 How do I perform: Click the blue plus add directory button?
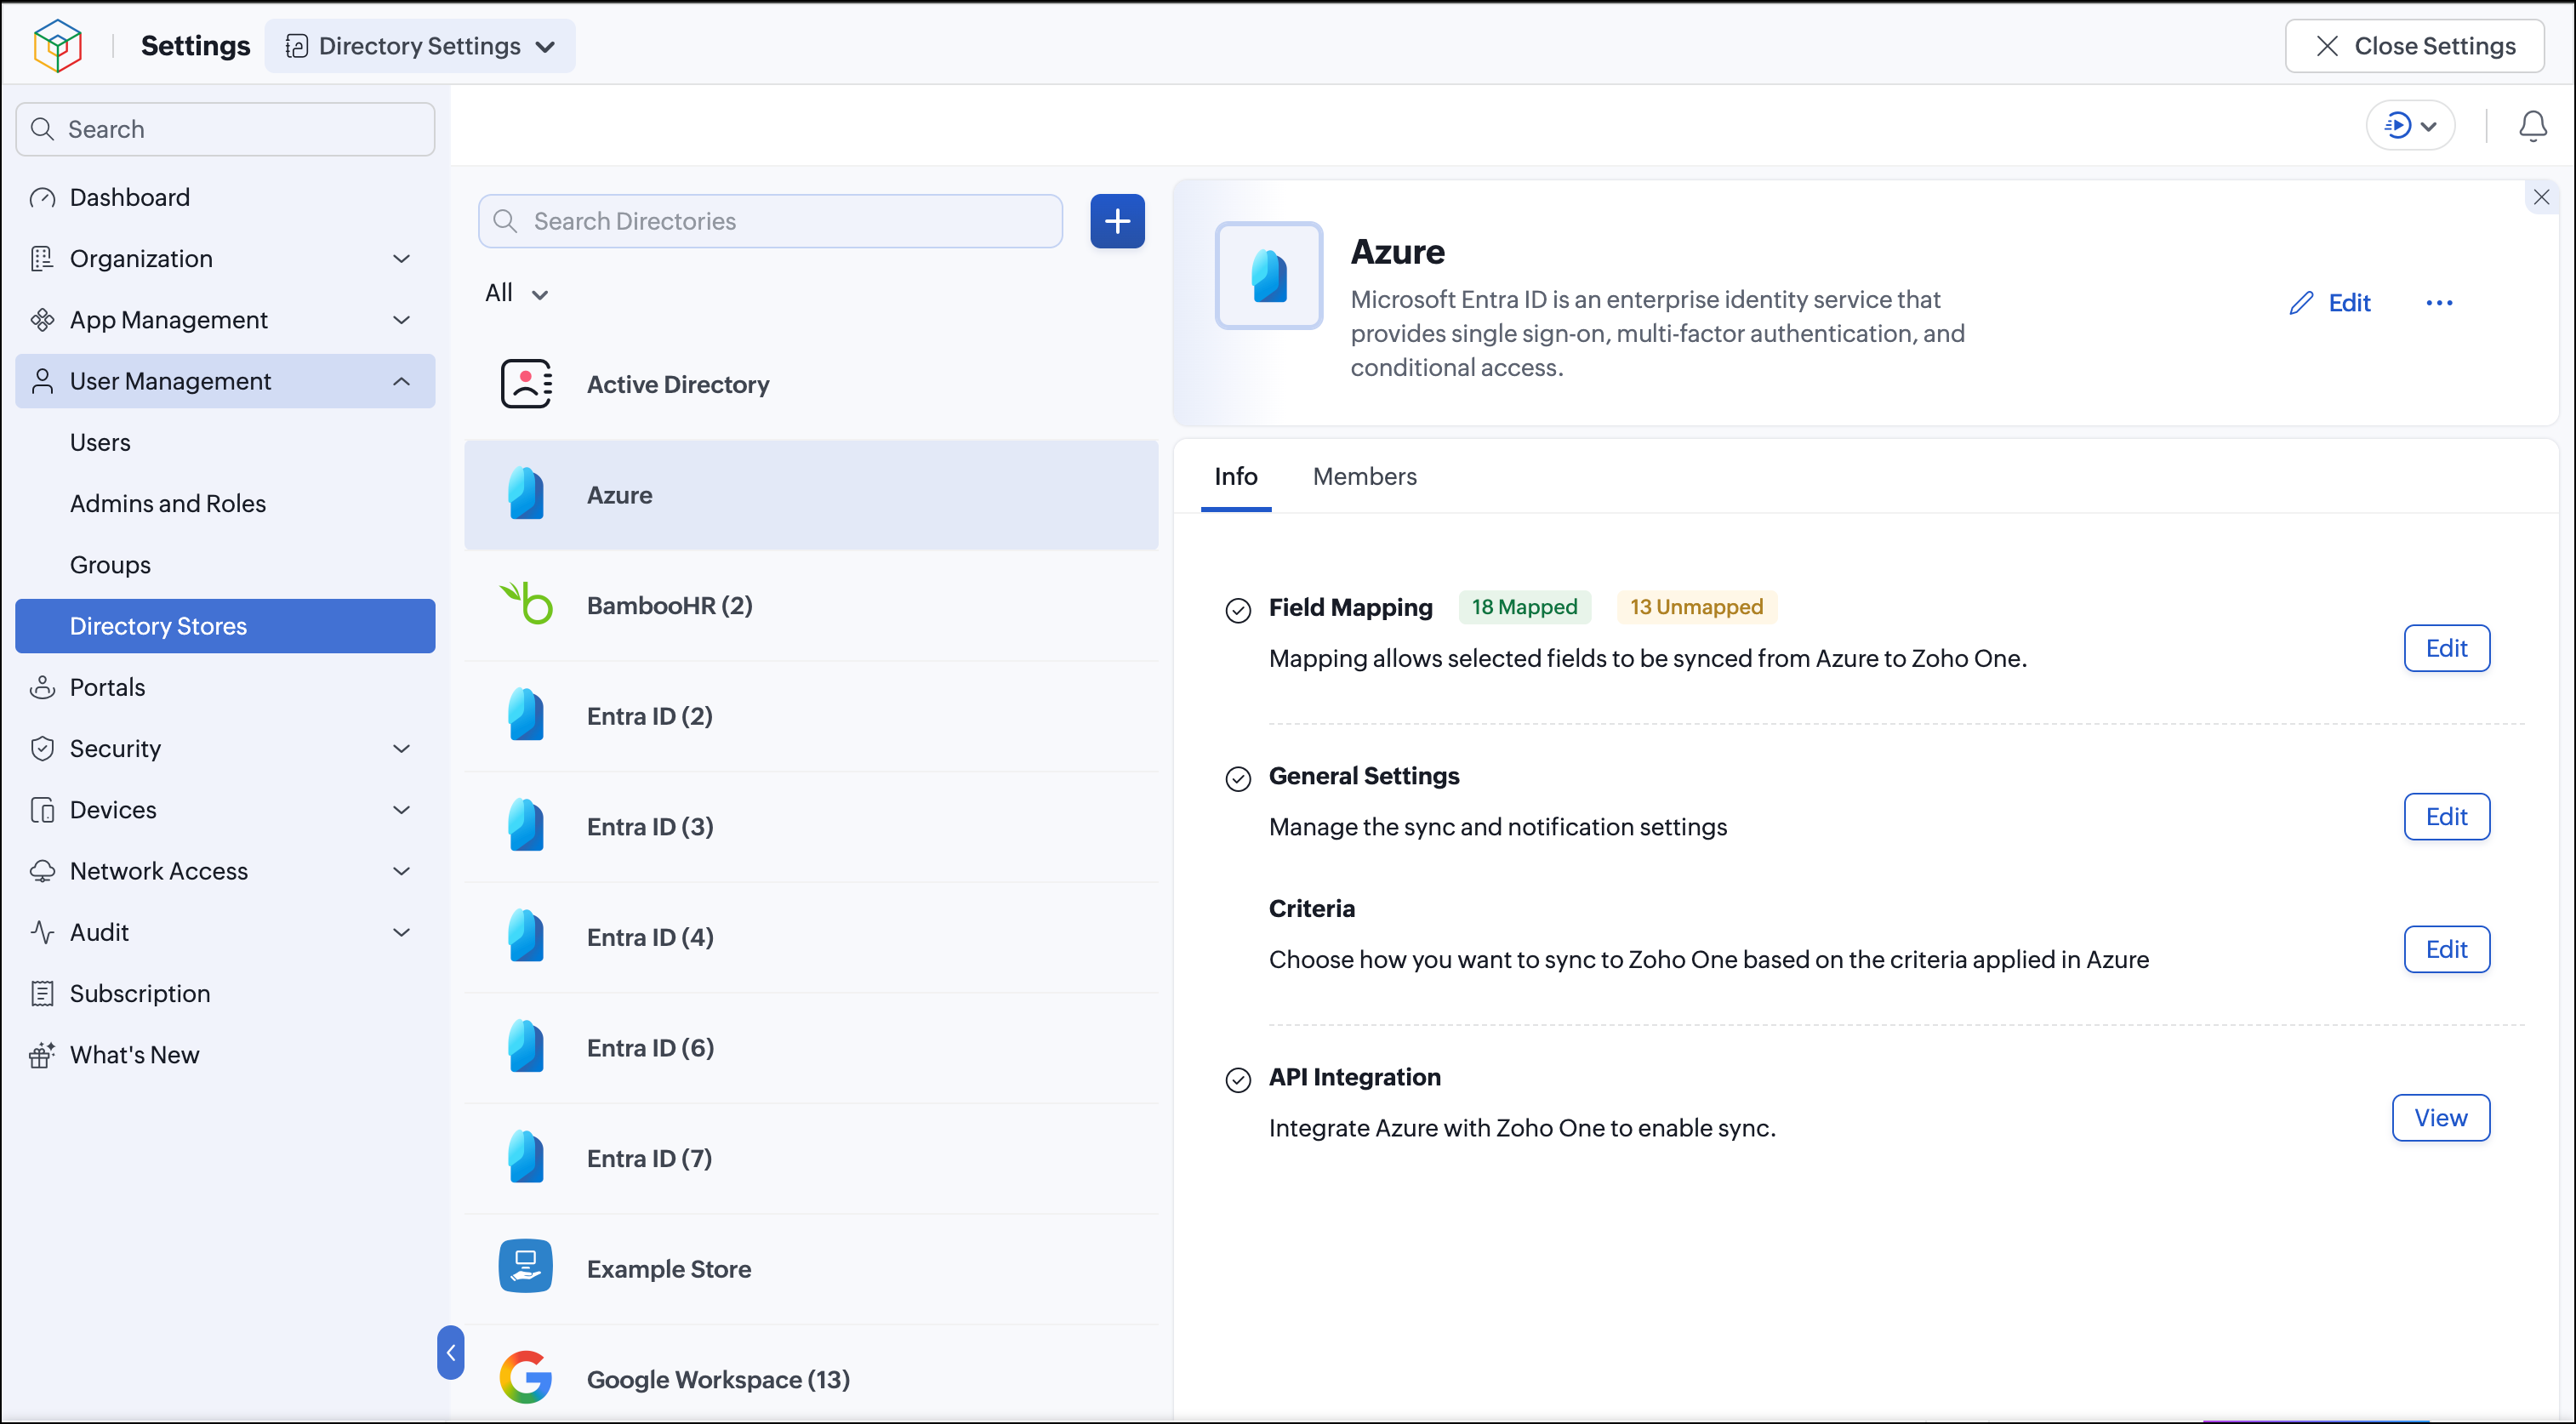click(x=1117, y=221)
